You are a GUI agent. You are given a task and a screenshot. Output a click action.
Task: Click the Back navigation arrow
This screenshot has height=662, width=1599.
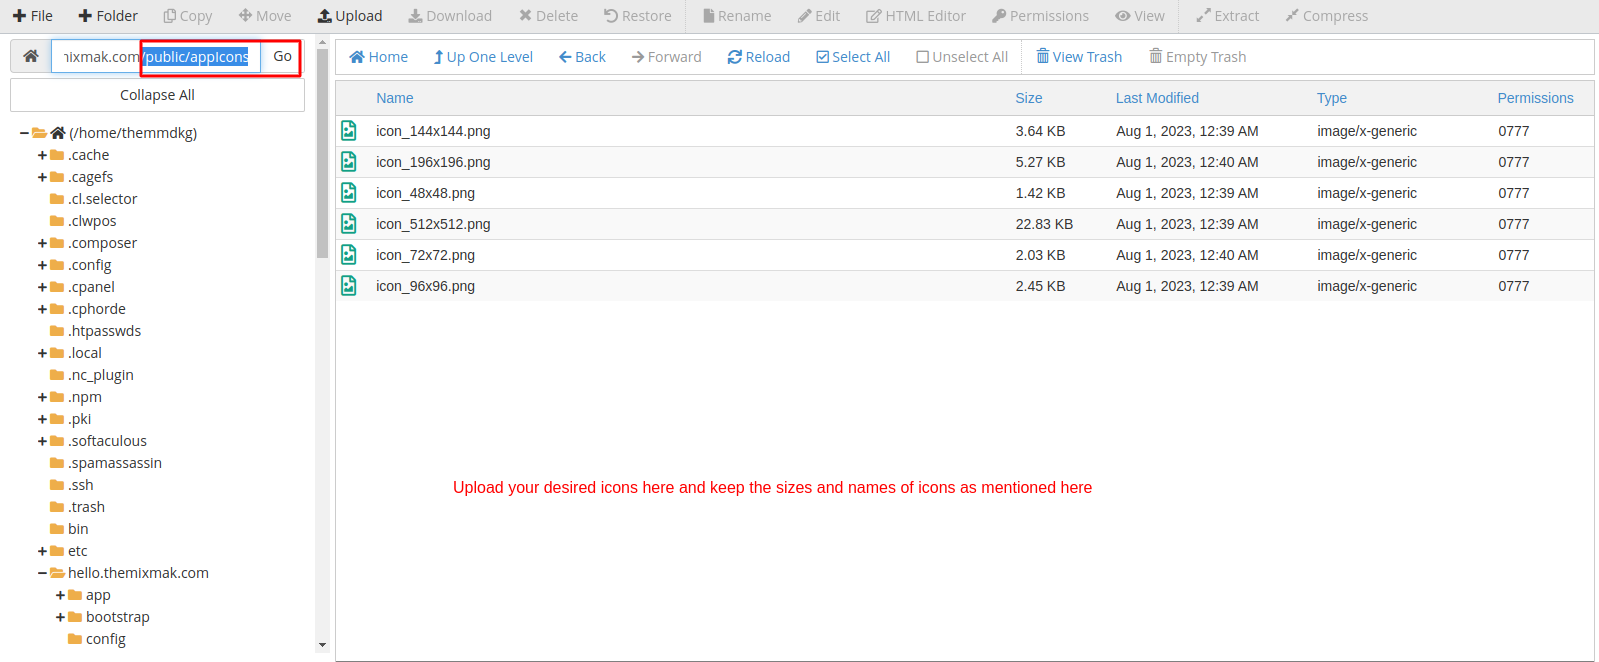point(566,57)
